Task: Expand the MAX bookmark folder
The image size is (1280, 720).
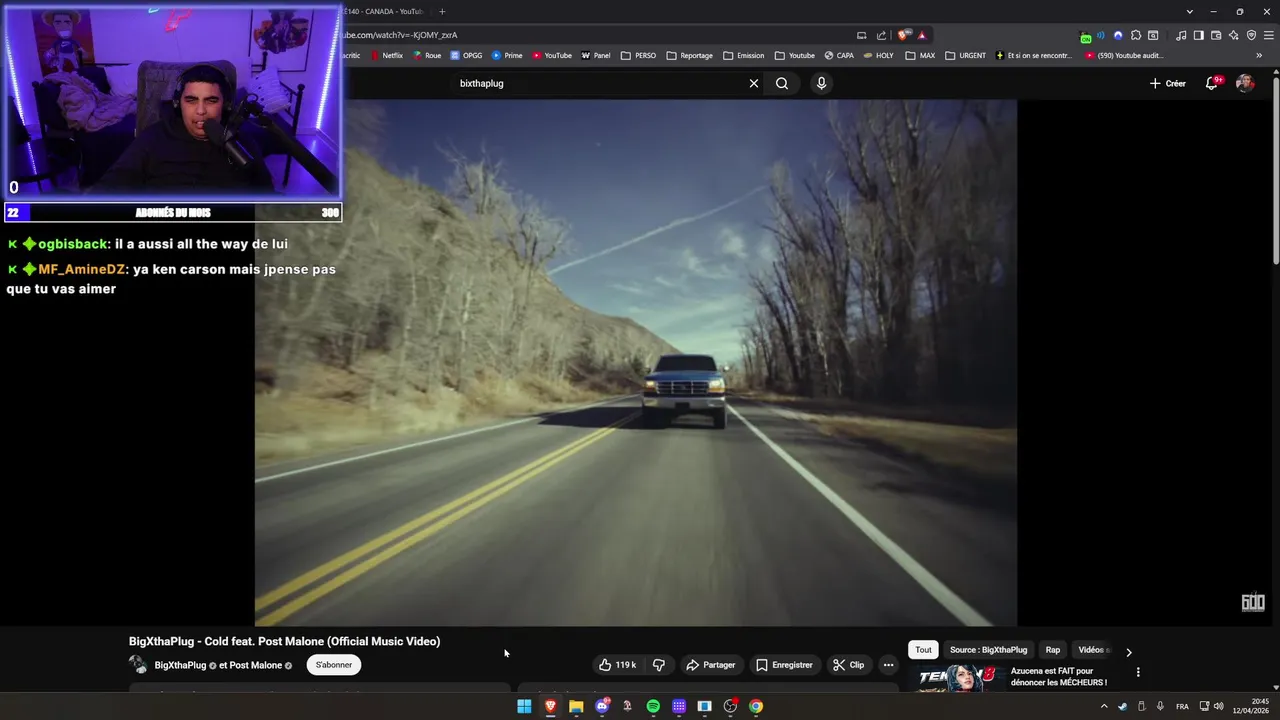Action: 920,55
